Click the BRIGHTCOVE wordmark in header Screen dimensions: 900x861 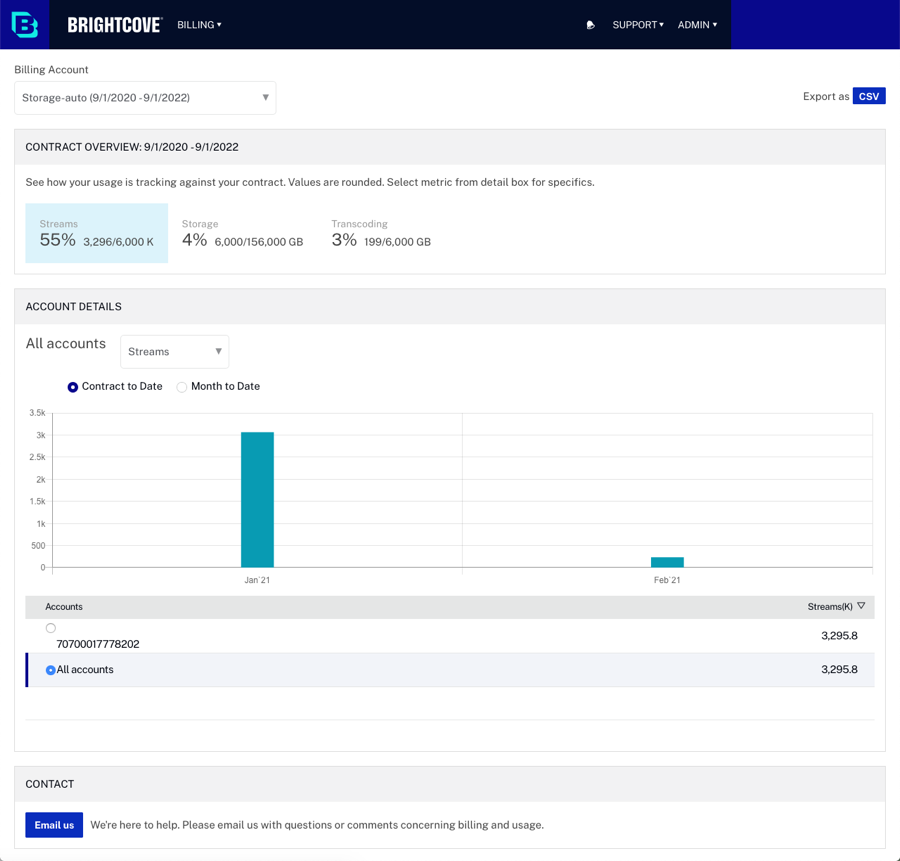(114, 25)
